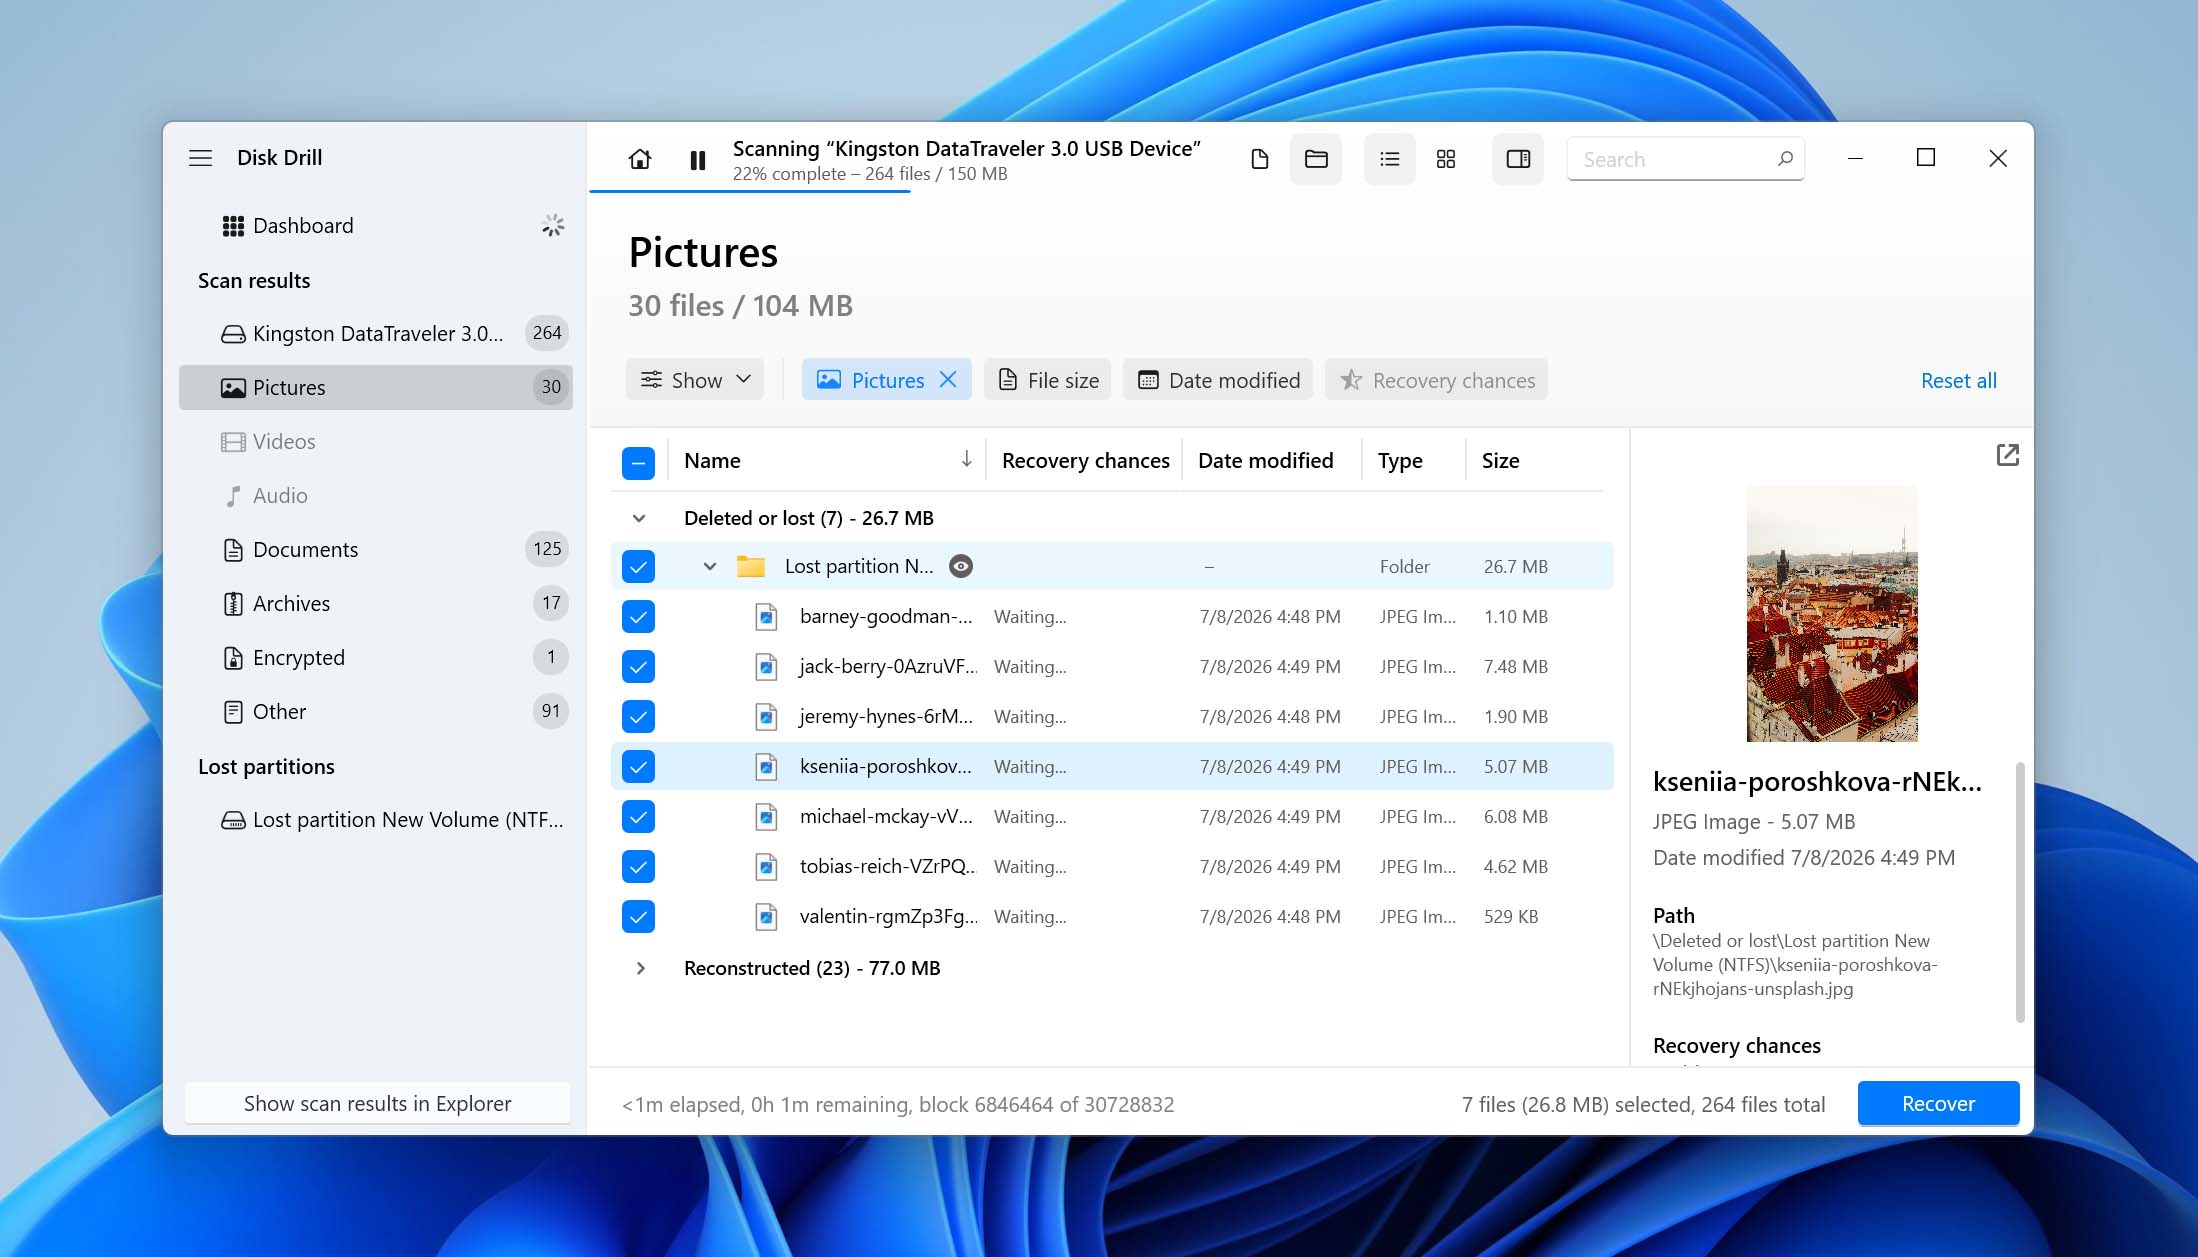Image resolution: width=2198 pixels, height=1257 pixels.
Task: Click the jack-berry file's JPEG icon
Action: point(766,667)
